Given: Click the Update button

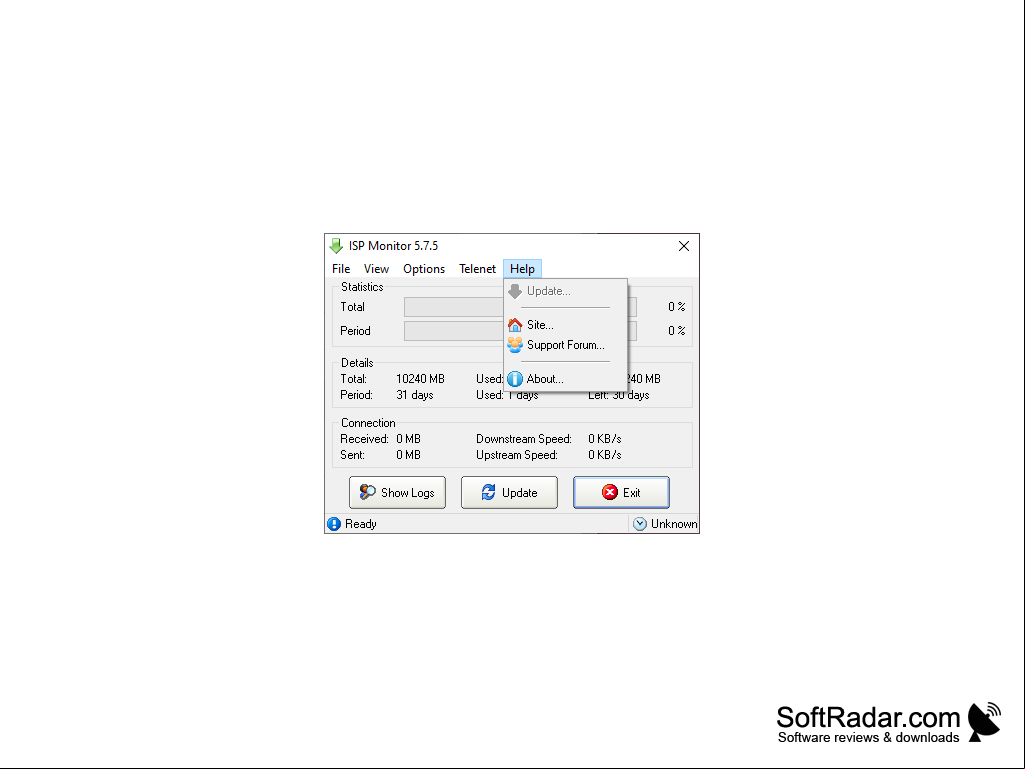Looking at the screenshot, I should pyautogui.click(x=509, y=492).
